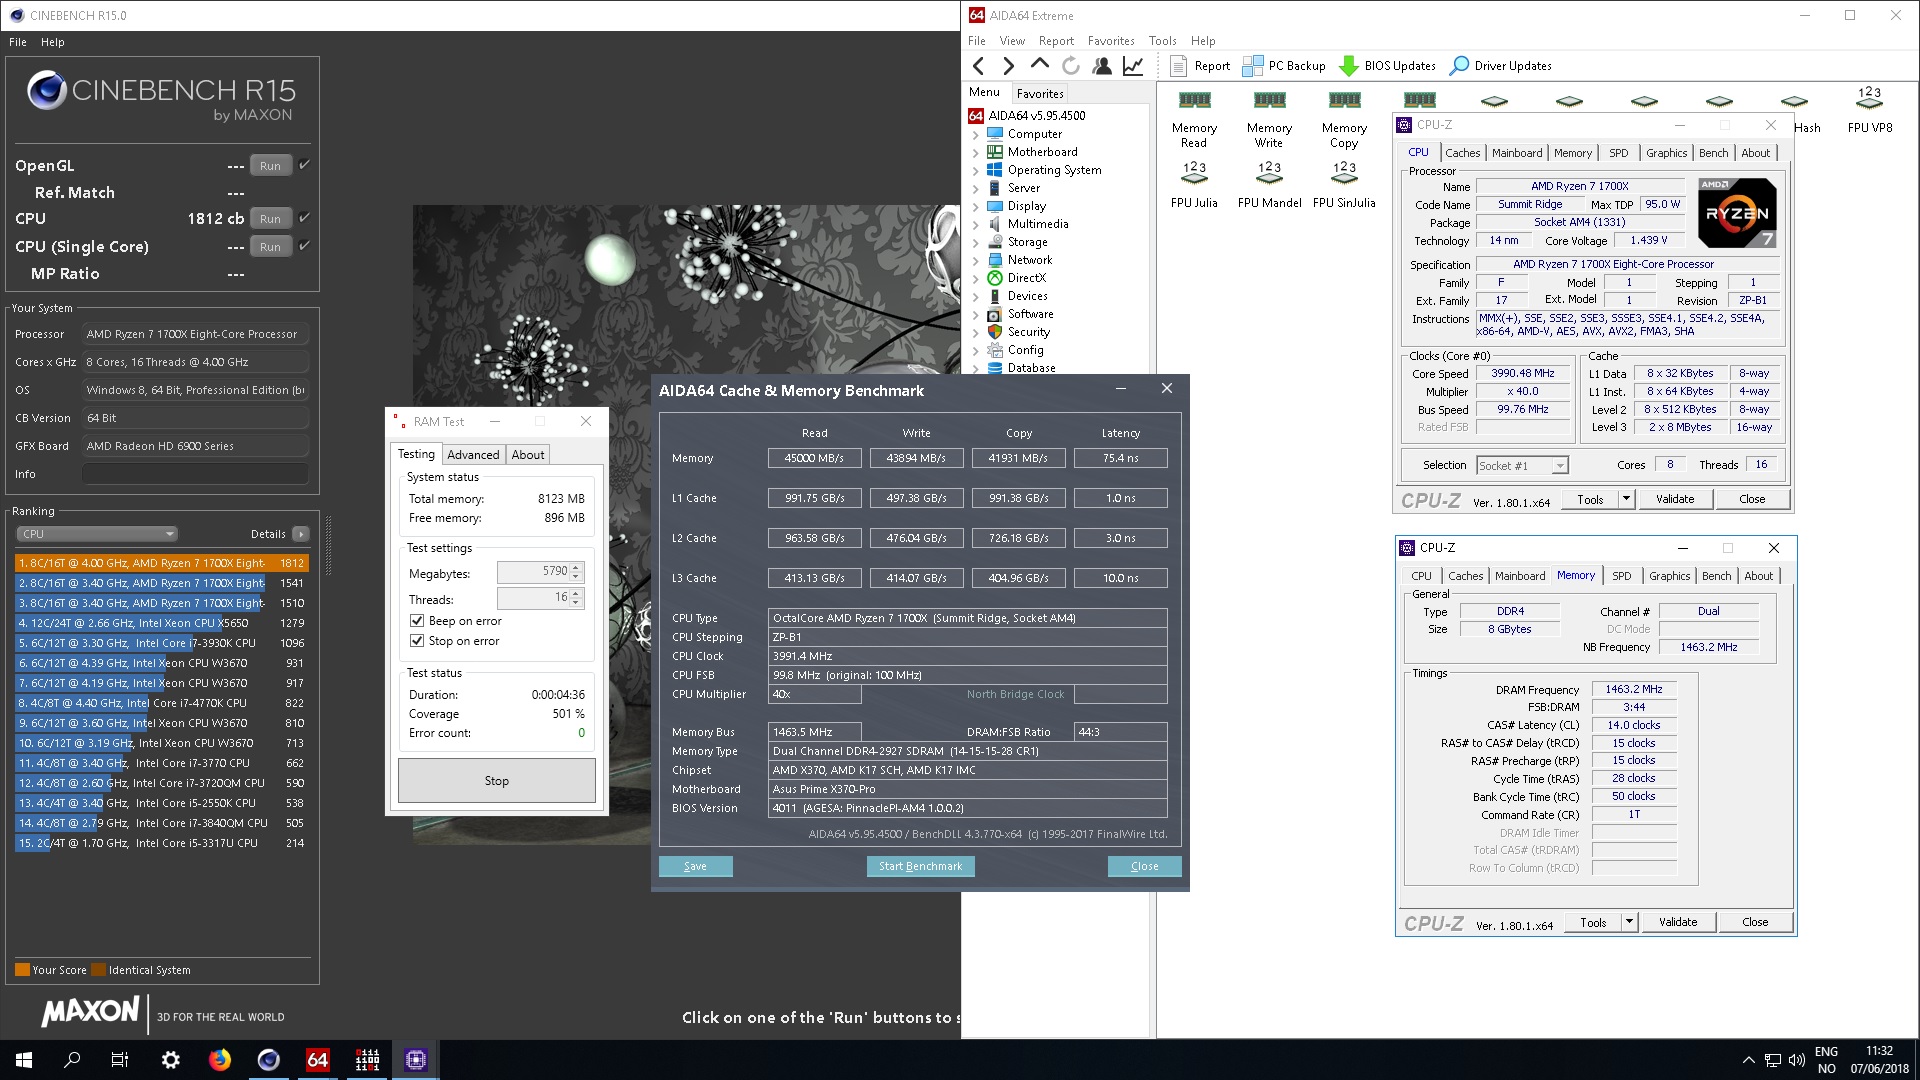
Task: Save AIDA64 benchmark results
Action: coord(695,866)
